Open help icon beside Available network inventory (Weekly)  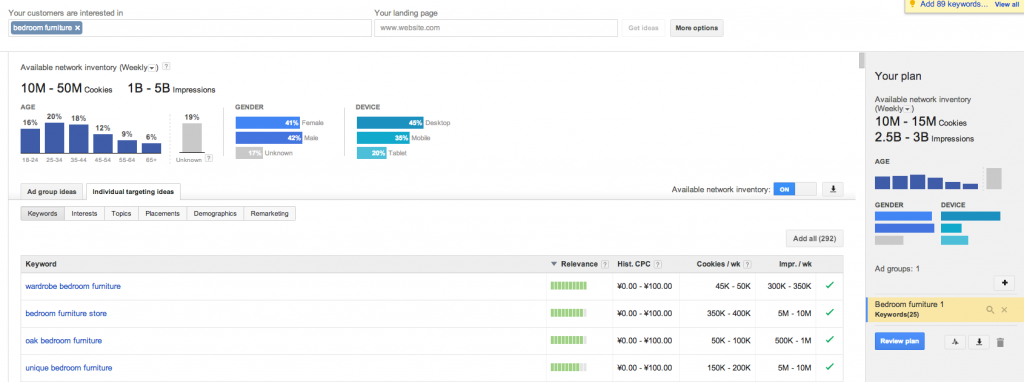point(167,67)
